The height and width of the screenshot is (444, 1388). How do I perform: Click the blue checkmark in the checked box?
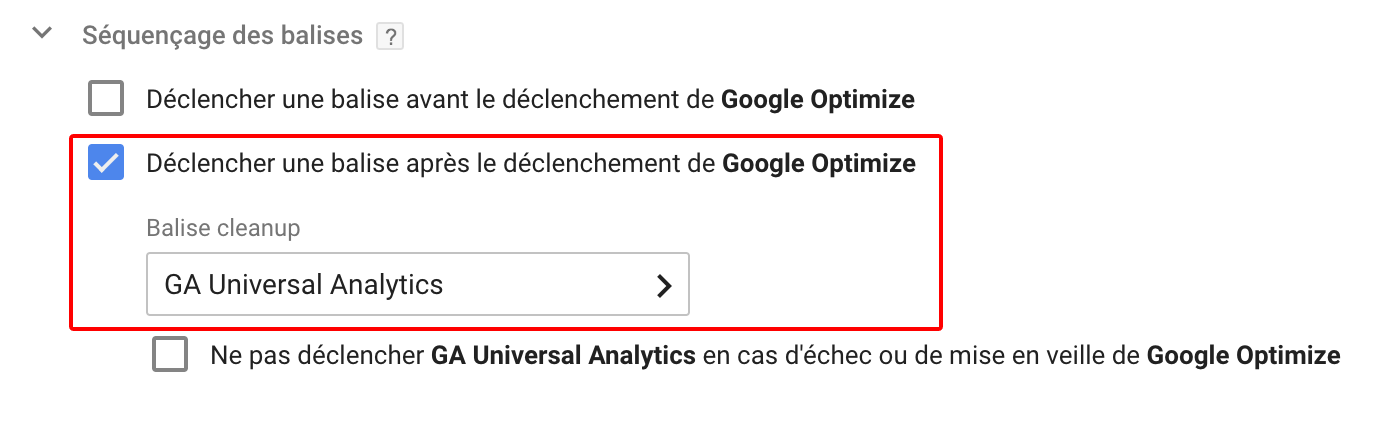pyautogui.click(x=106, y=163)
